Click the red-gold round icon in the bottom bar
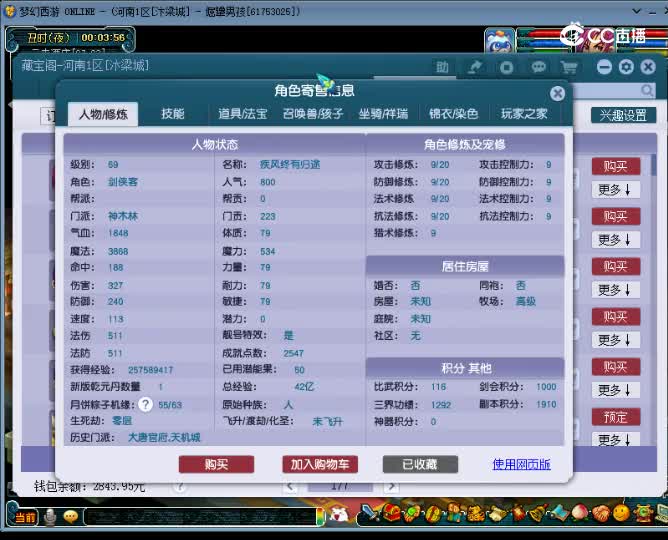The image size is (668, 540). pos(432,513)
